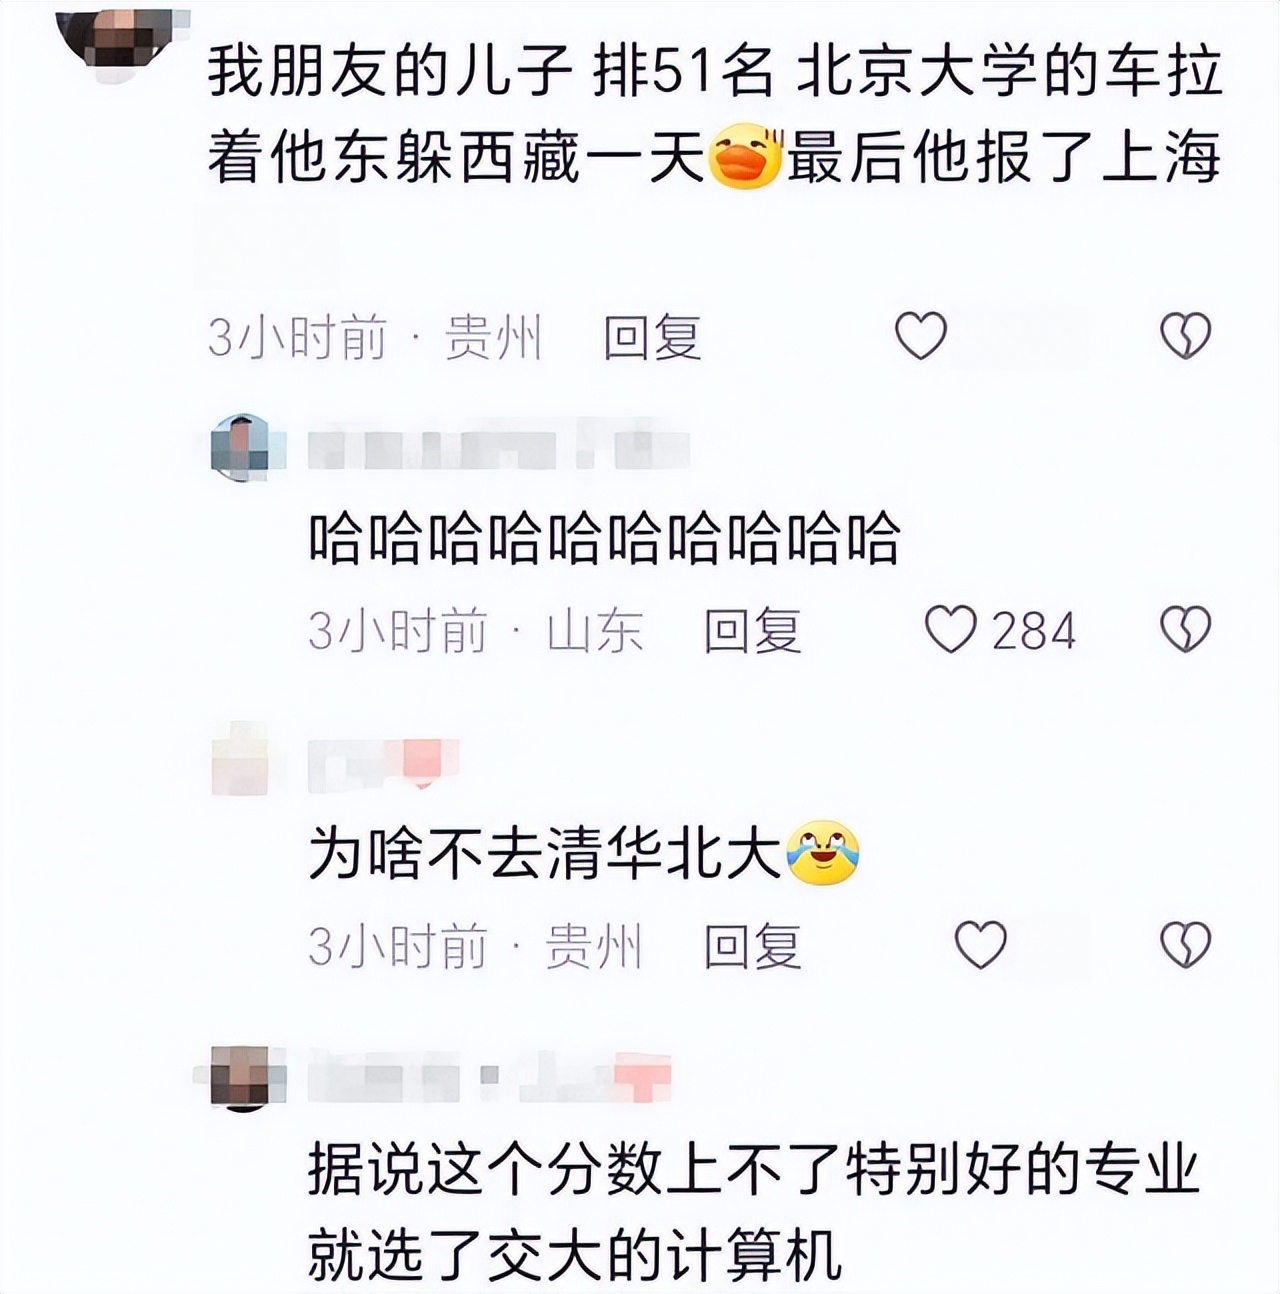Open avatar of the 交大计算机 commenter
The image size is (1280, 1294).
click(241, 1078)
